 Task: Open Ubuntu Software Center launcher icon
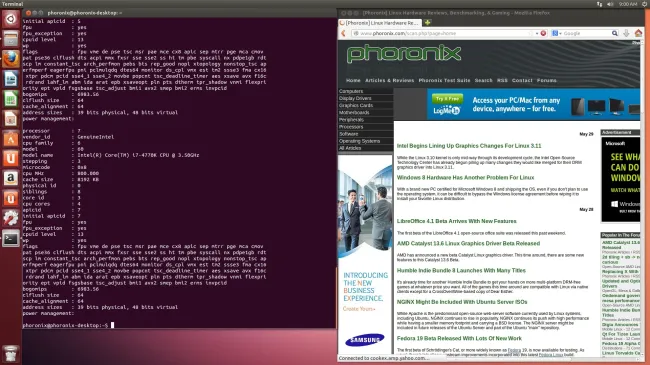(x=11, y=139)
